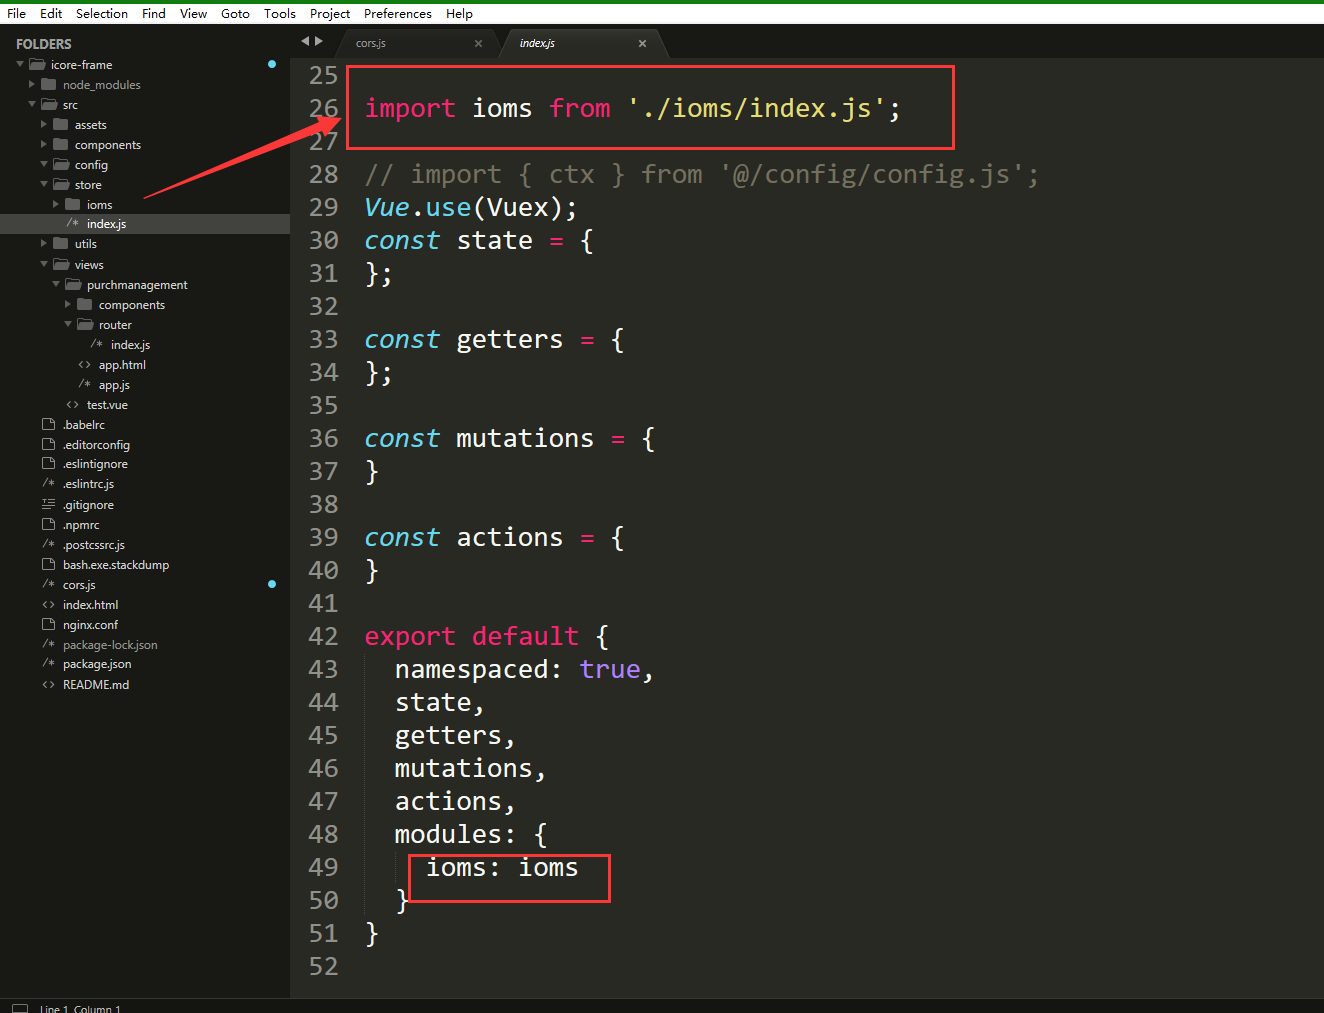This screenshot has width=1324, height=1013.
Task: Open test.vue from the sidebar
Action: (107, 405)
